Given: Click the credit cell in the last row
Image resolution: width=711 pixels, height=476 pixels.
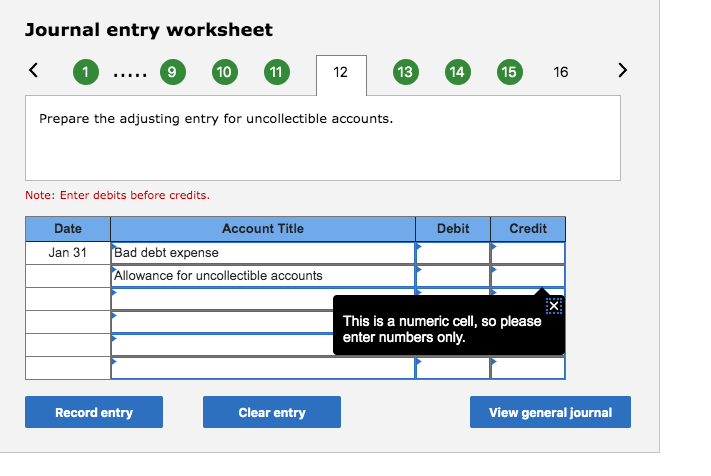Looking at the screenshot, I should click(528, 368).
